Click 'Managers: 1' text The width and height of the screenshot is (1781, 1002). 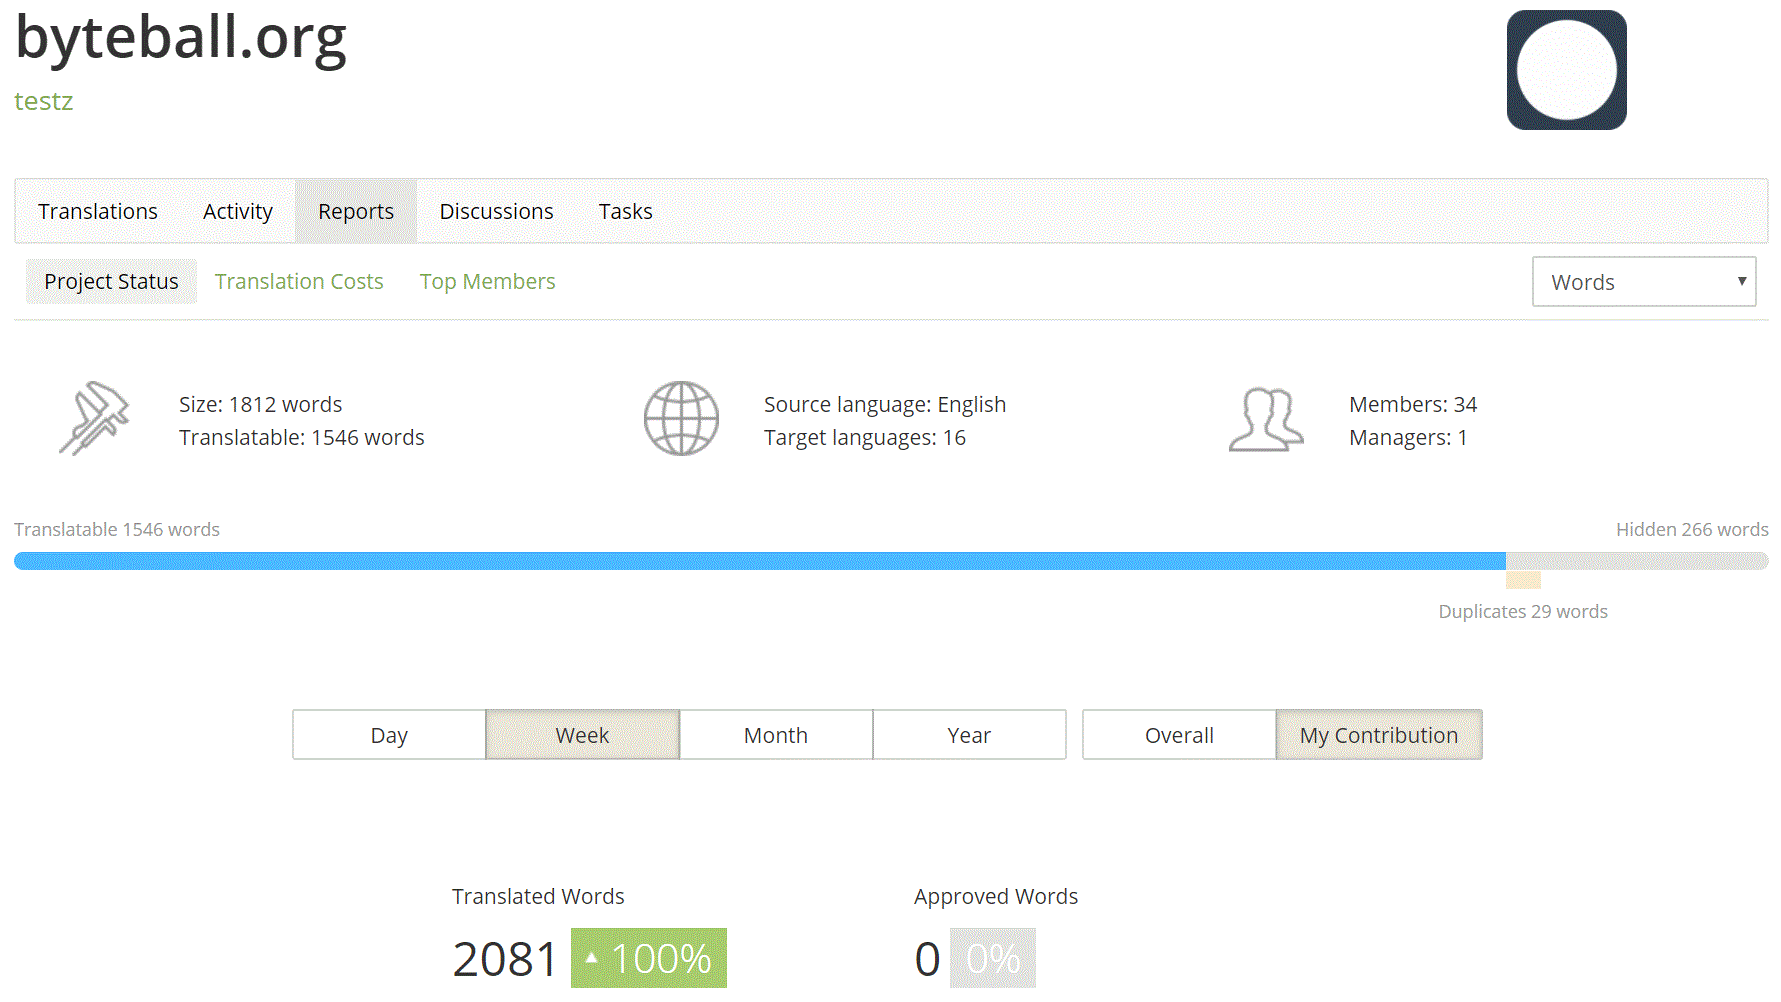[x=1408, y=437]
